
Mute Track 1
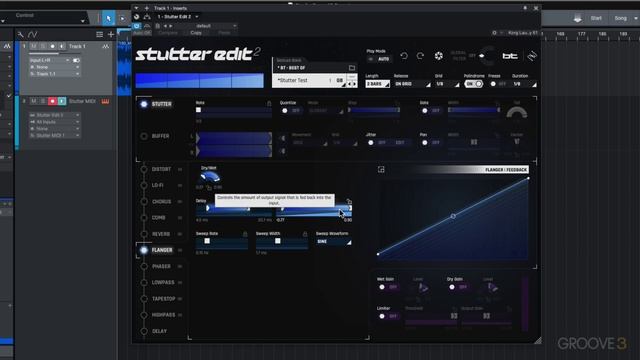[33, 47]
